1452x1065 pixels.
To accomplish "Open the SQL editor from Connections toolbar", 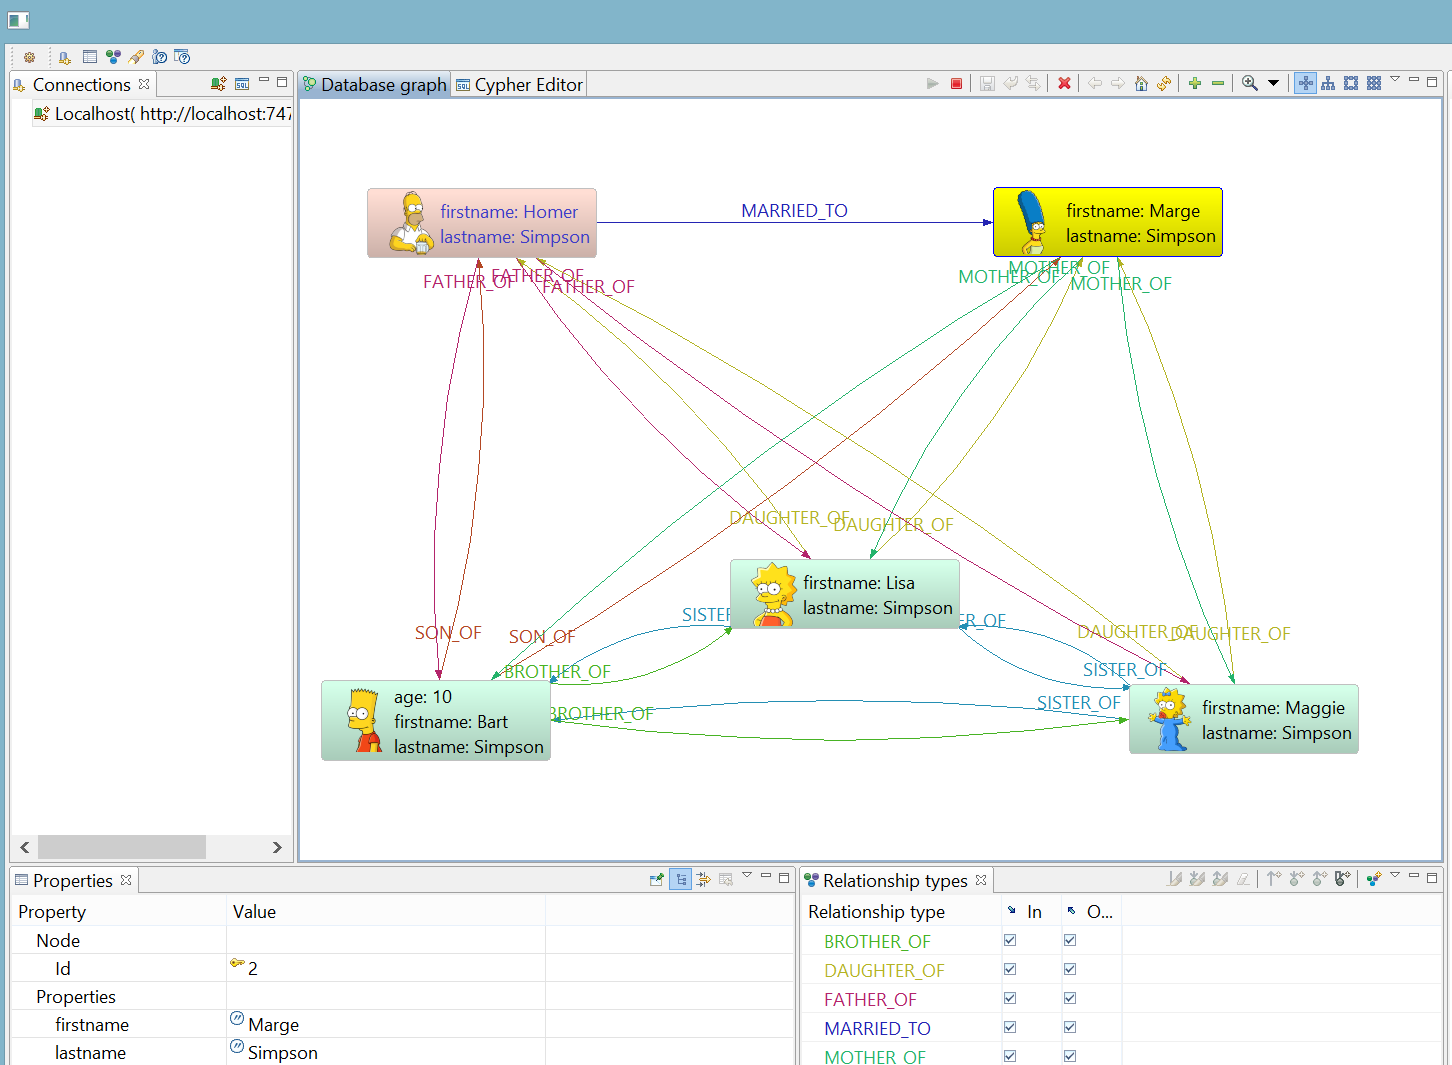I will (x=242, y=84).
